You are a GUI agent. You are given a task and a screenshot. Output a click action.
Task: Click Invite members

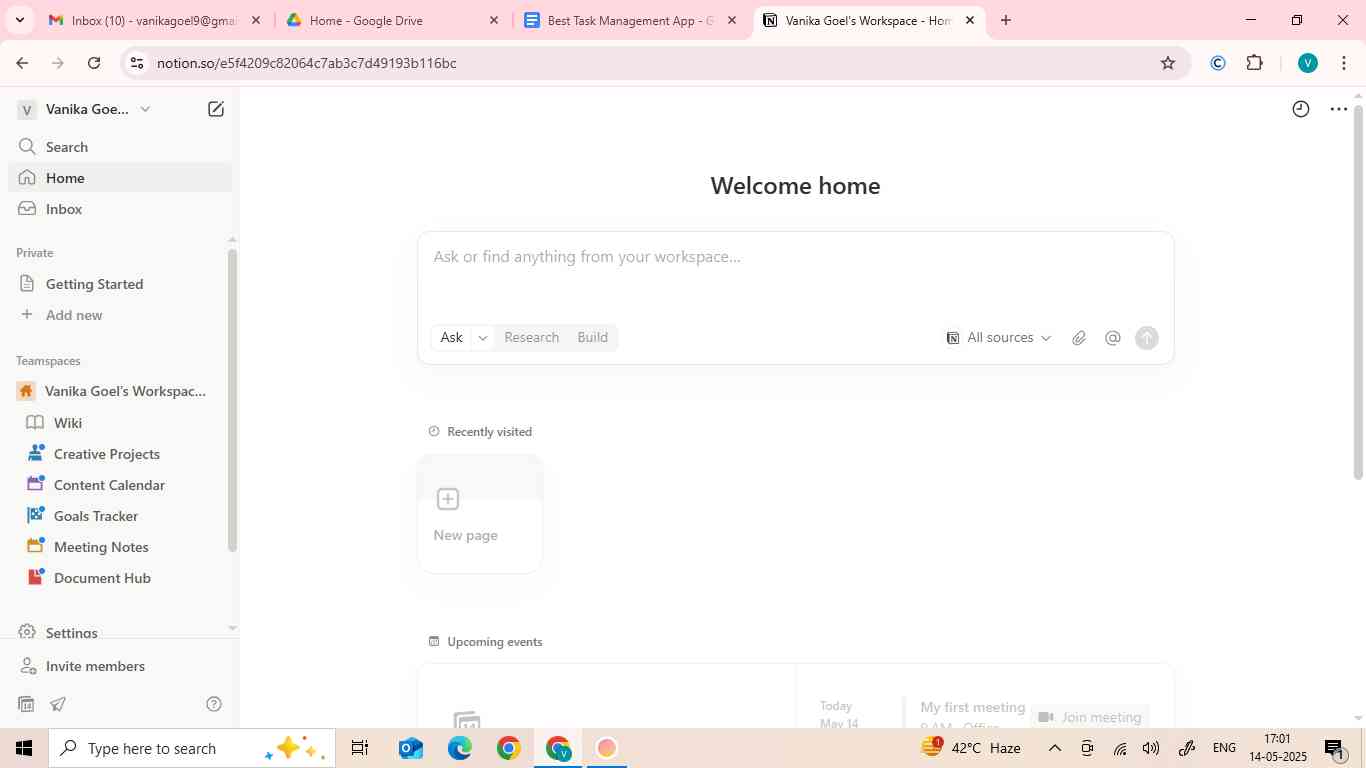pyautogui.click(x=95, y=666)
